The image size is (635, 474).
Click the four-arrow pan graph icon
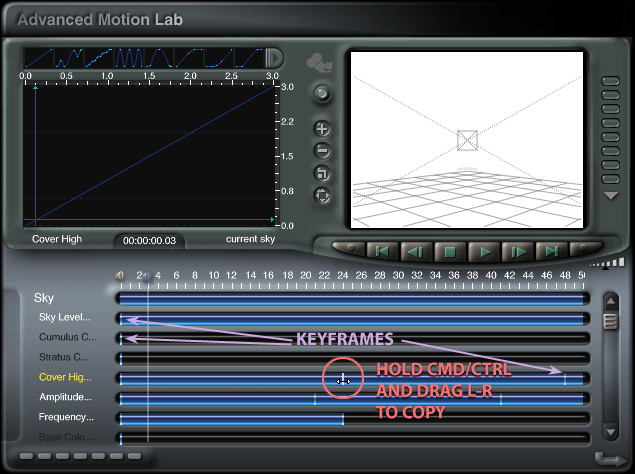(322, 196)
